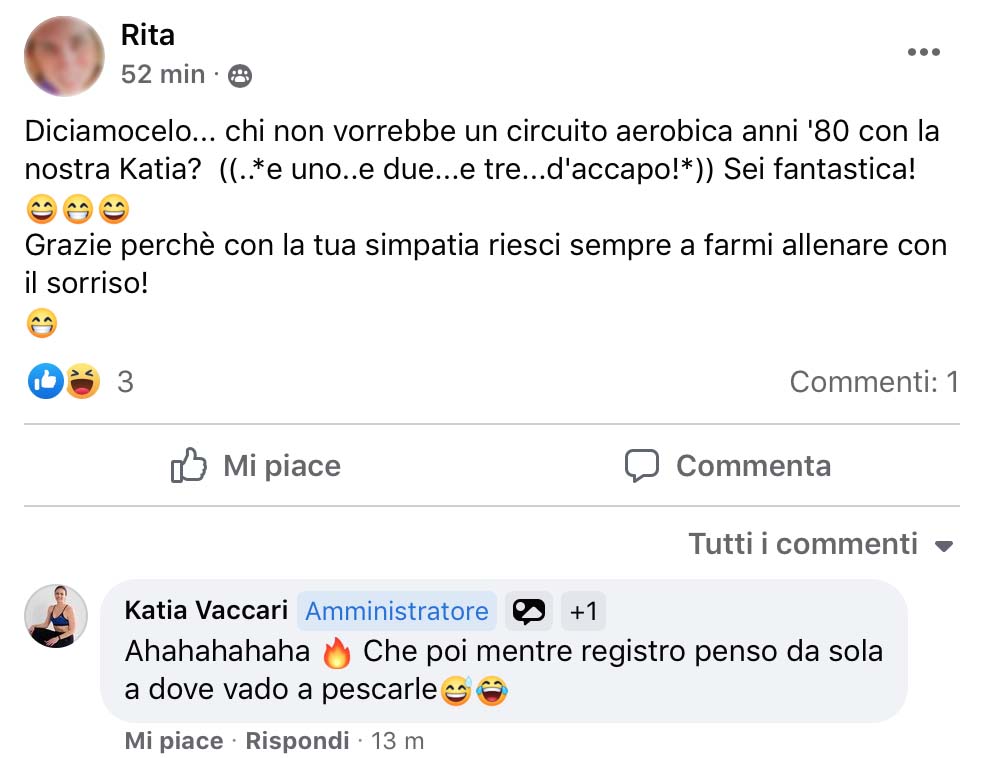Click the badge icon next to Amministratore
The height and width of the screenshot is (758, 984).
click(x=529, y=610)
